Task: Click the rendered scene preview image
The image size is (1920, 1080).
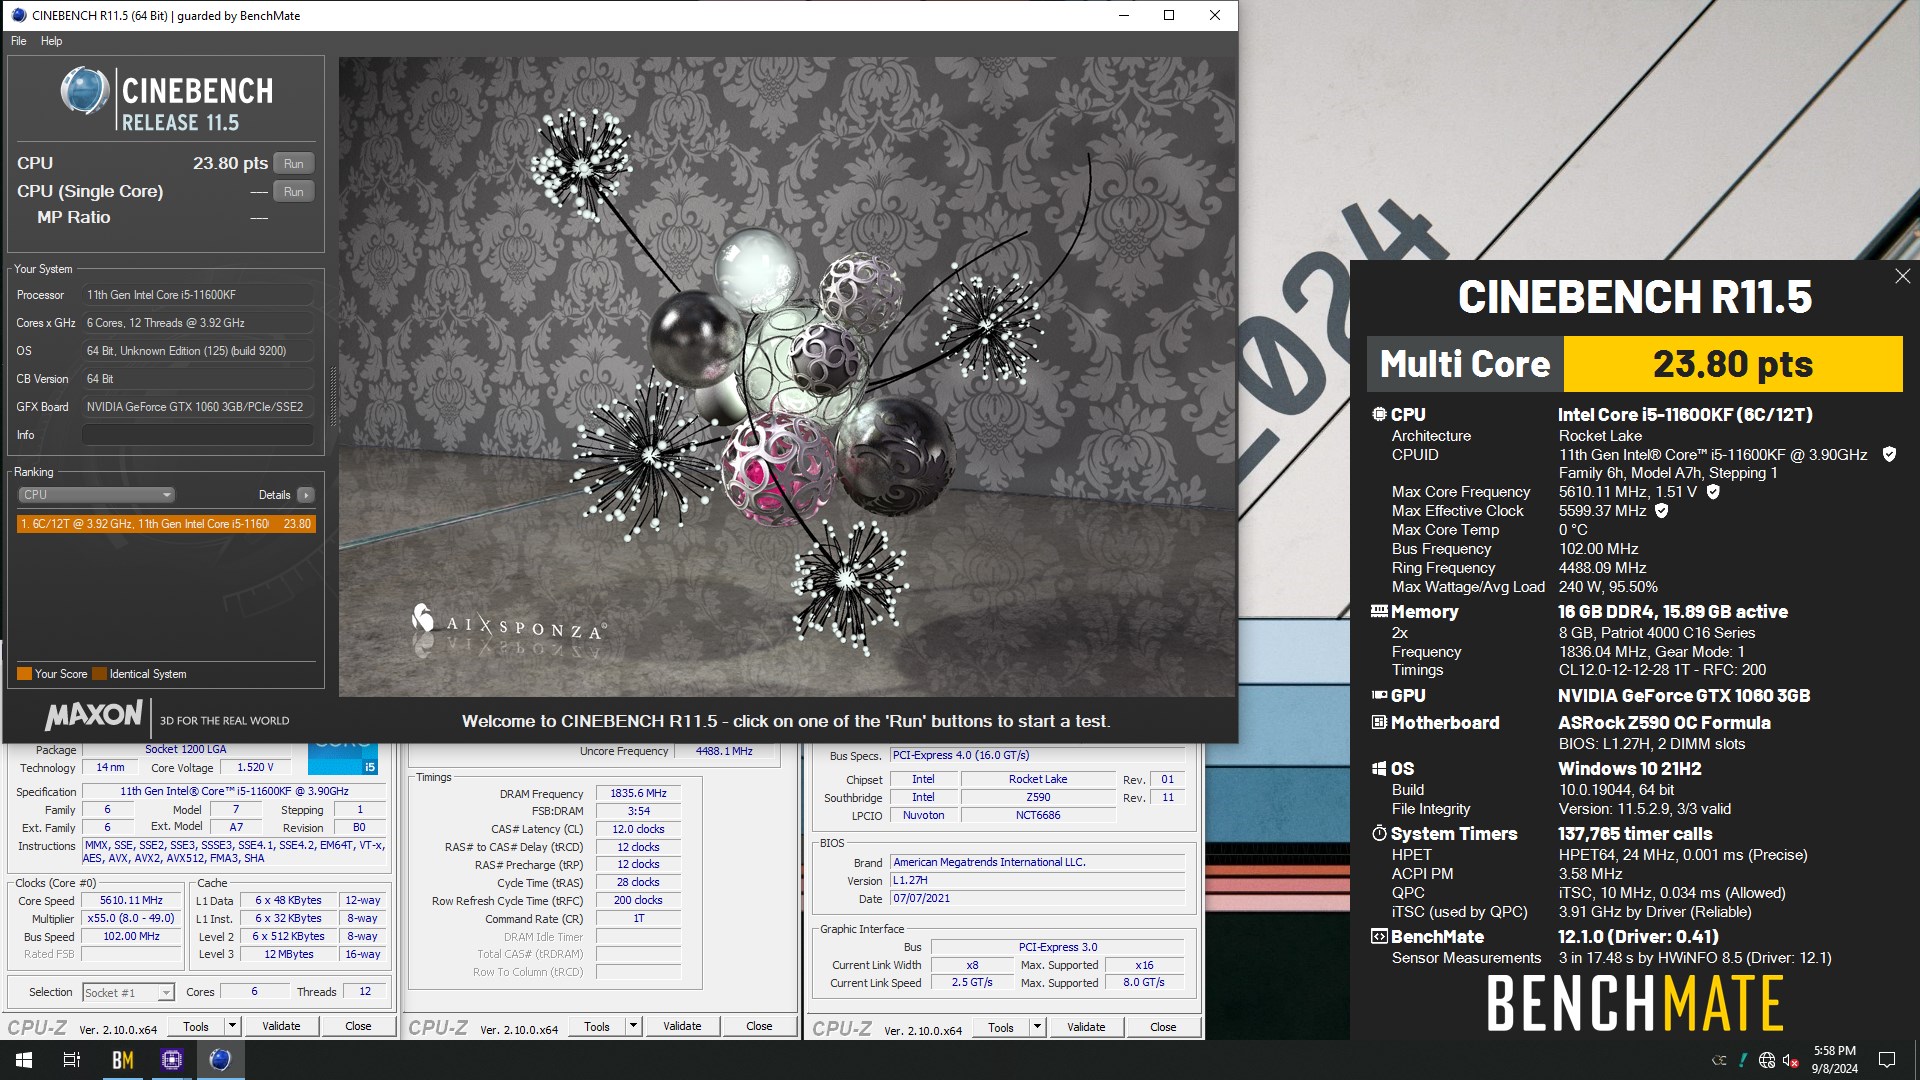Action: [787, 377]
